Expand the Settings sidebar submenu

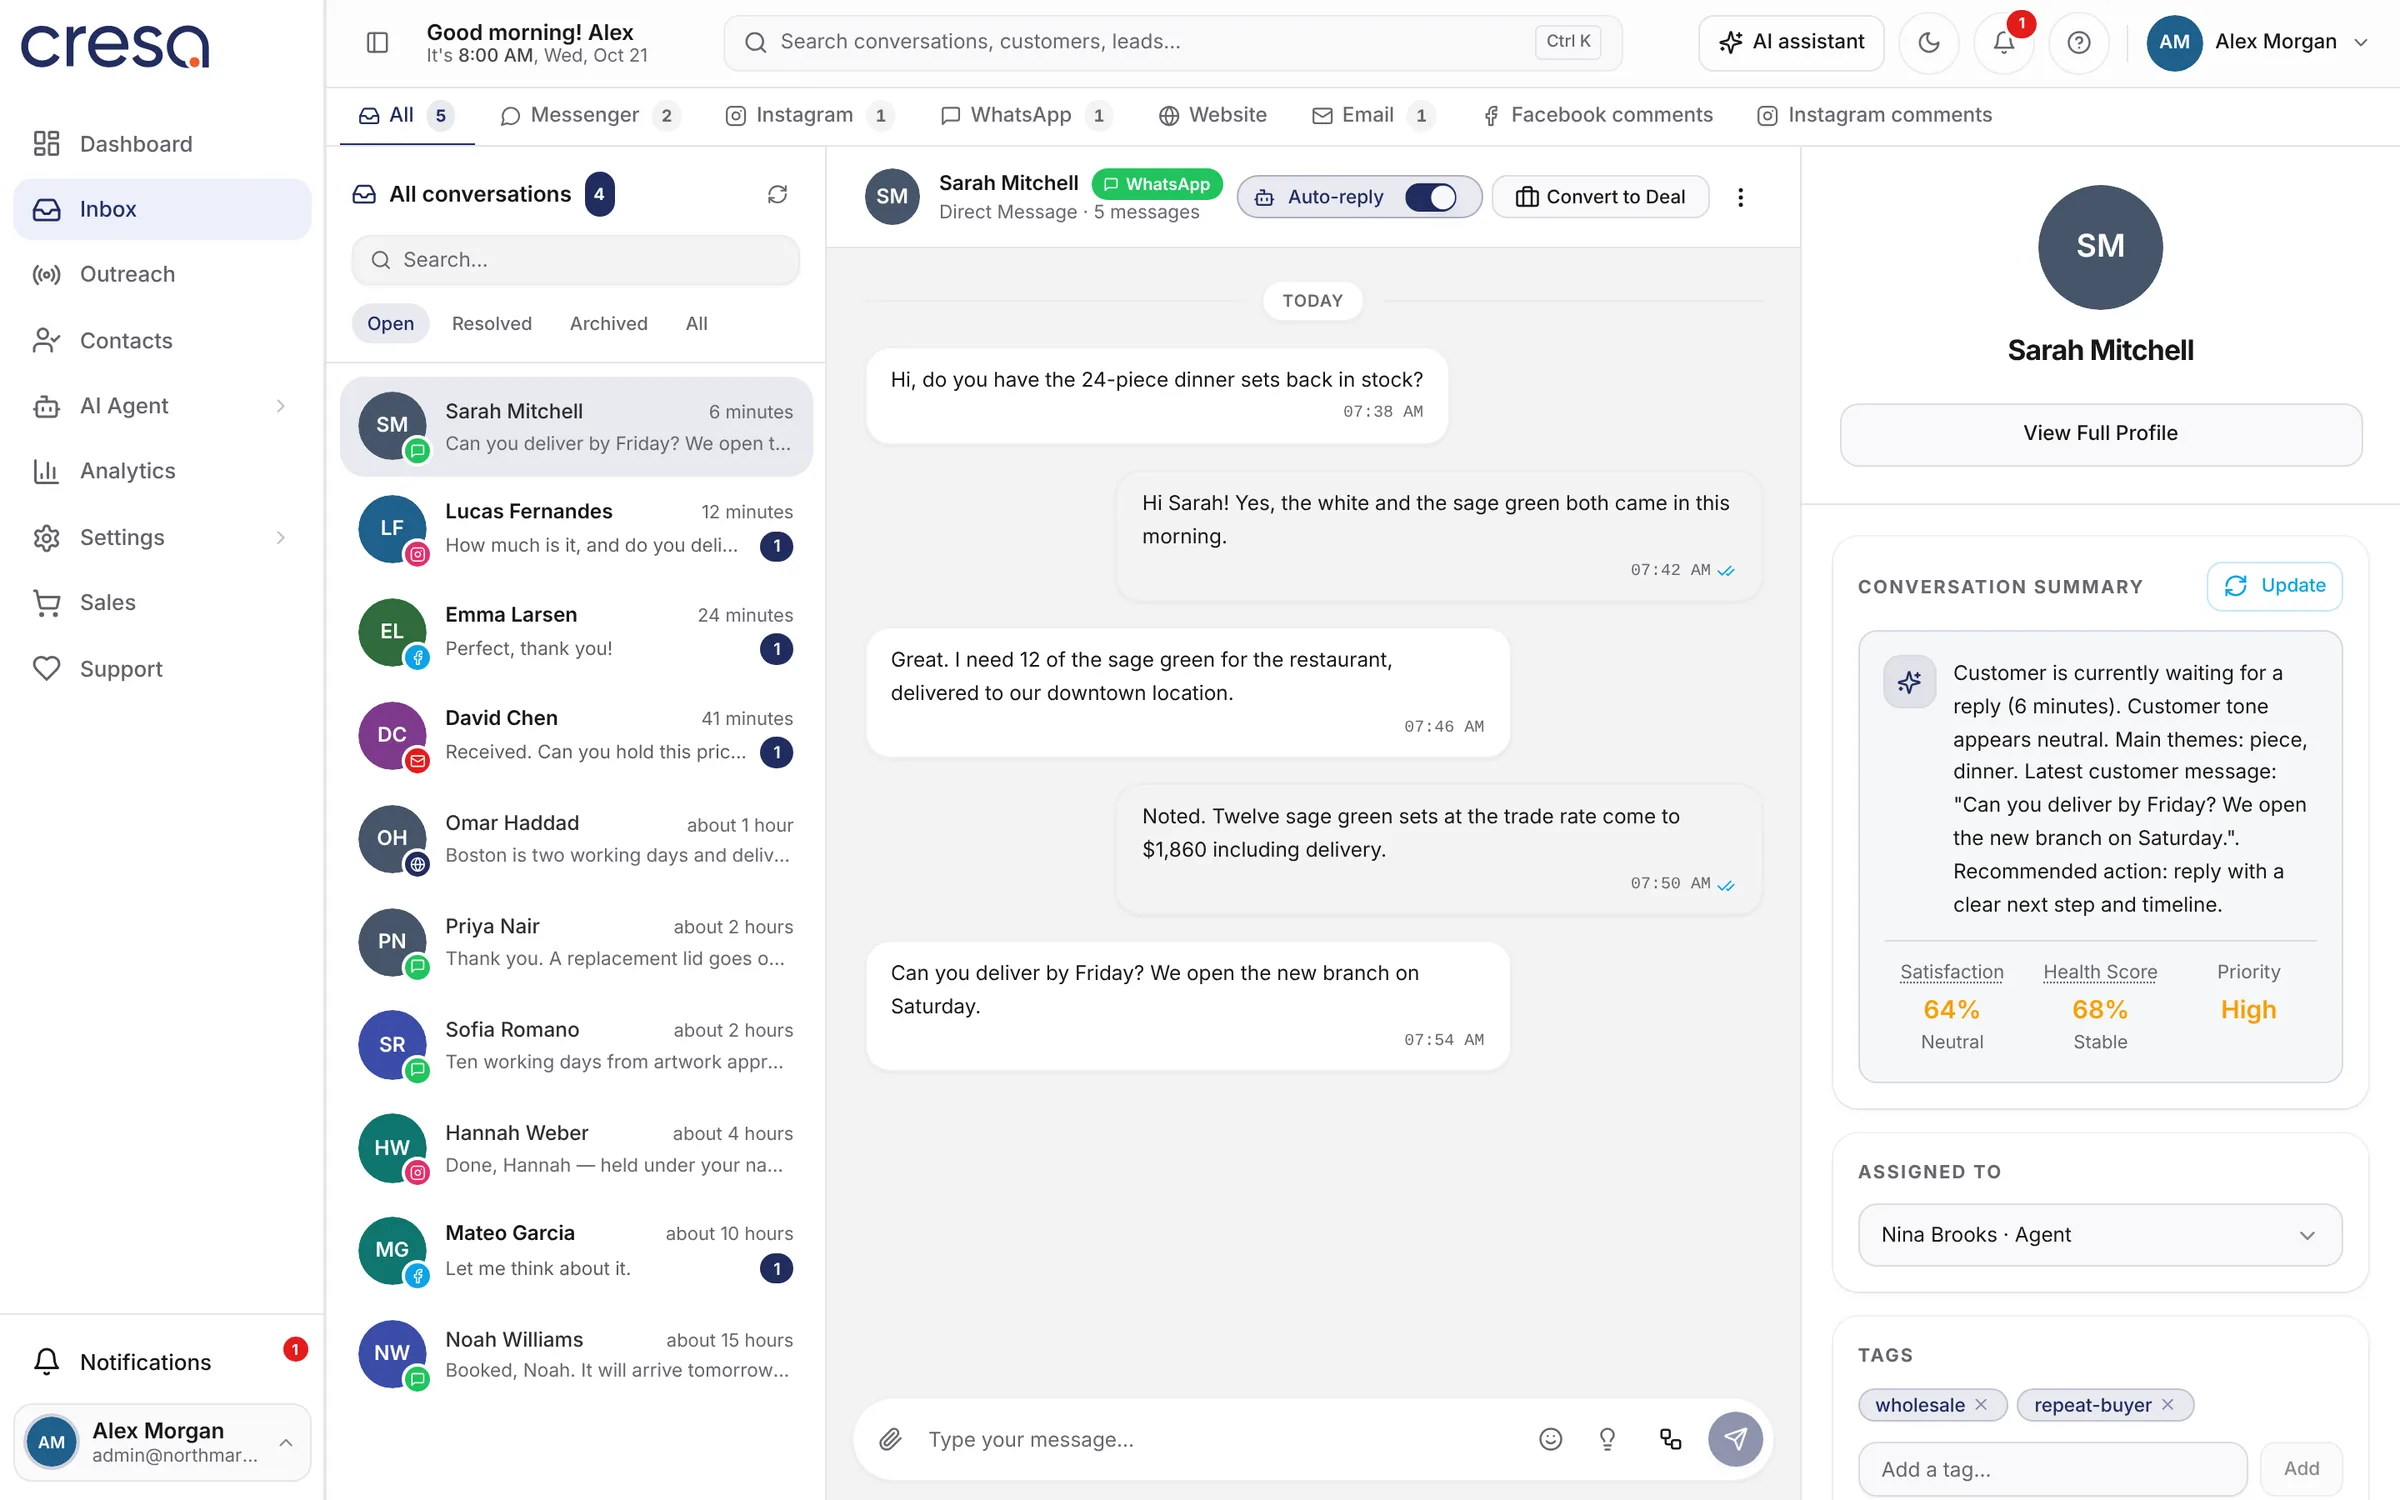pos(281,537)
